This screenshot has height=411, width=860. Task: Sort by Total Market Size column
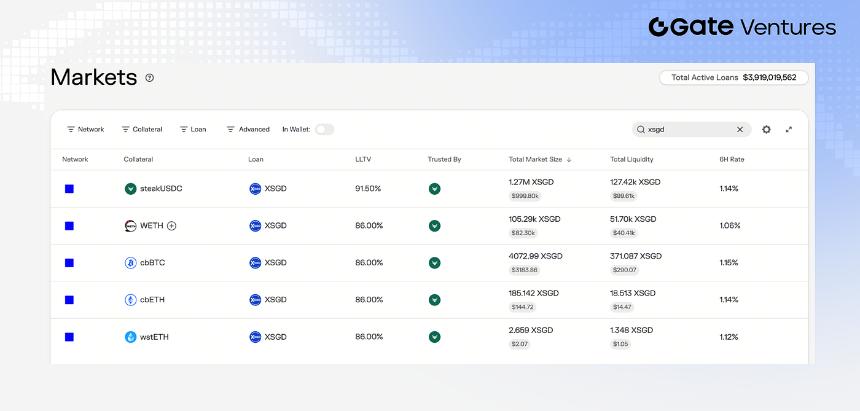540,160
